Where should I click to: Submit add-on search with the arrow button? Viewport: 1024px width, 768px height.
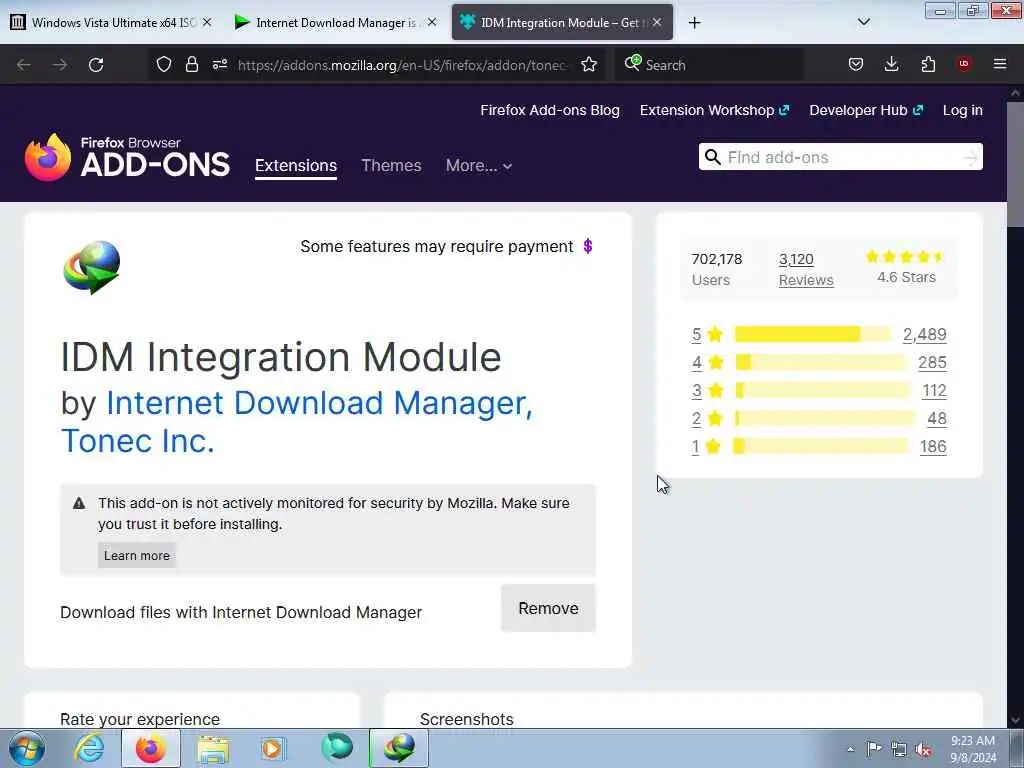971,157
